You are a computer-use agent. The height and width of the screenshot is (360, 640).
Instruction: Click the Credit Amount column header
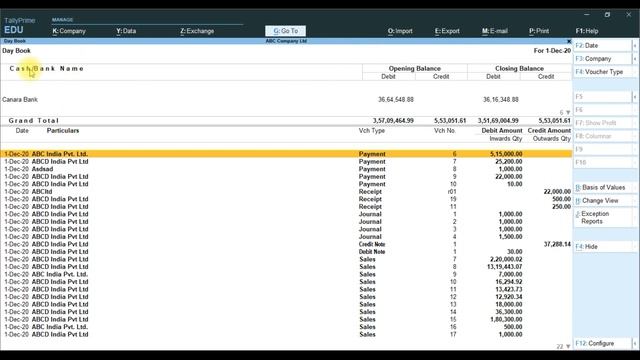(549, 131)
